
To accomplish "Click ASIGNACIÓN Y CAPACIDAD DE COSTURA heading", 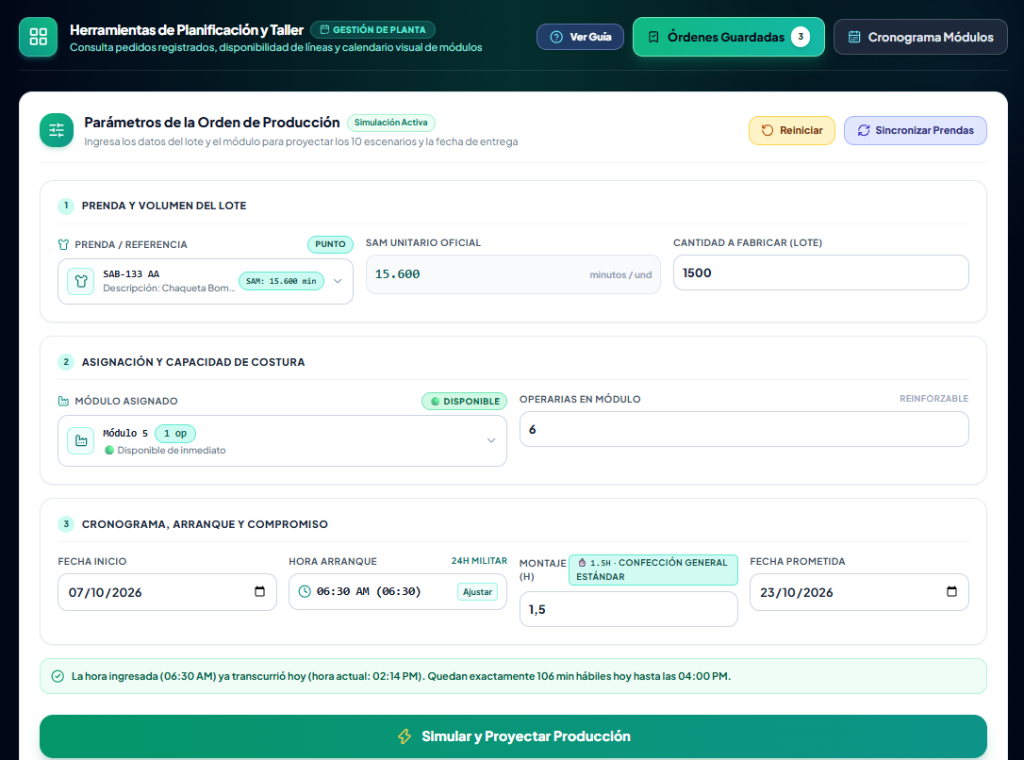I will 193,362.
